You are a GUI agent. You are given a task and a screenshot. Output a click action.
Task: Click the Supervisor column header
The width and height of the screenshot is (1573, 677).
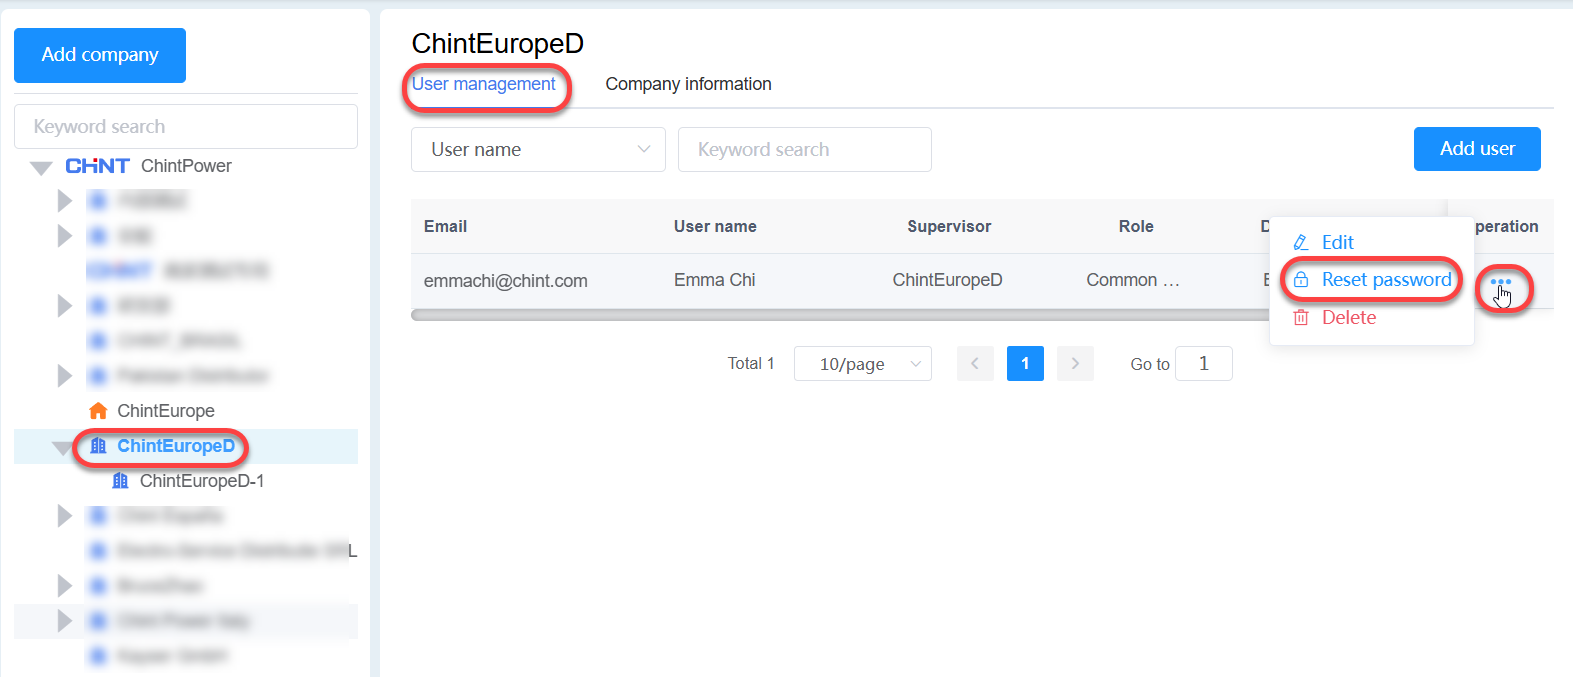point(949,226)
